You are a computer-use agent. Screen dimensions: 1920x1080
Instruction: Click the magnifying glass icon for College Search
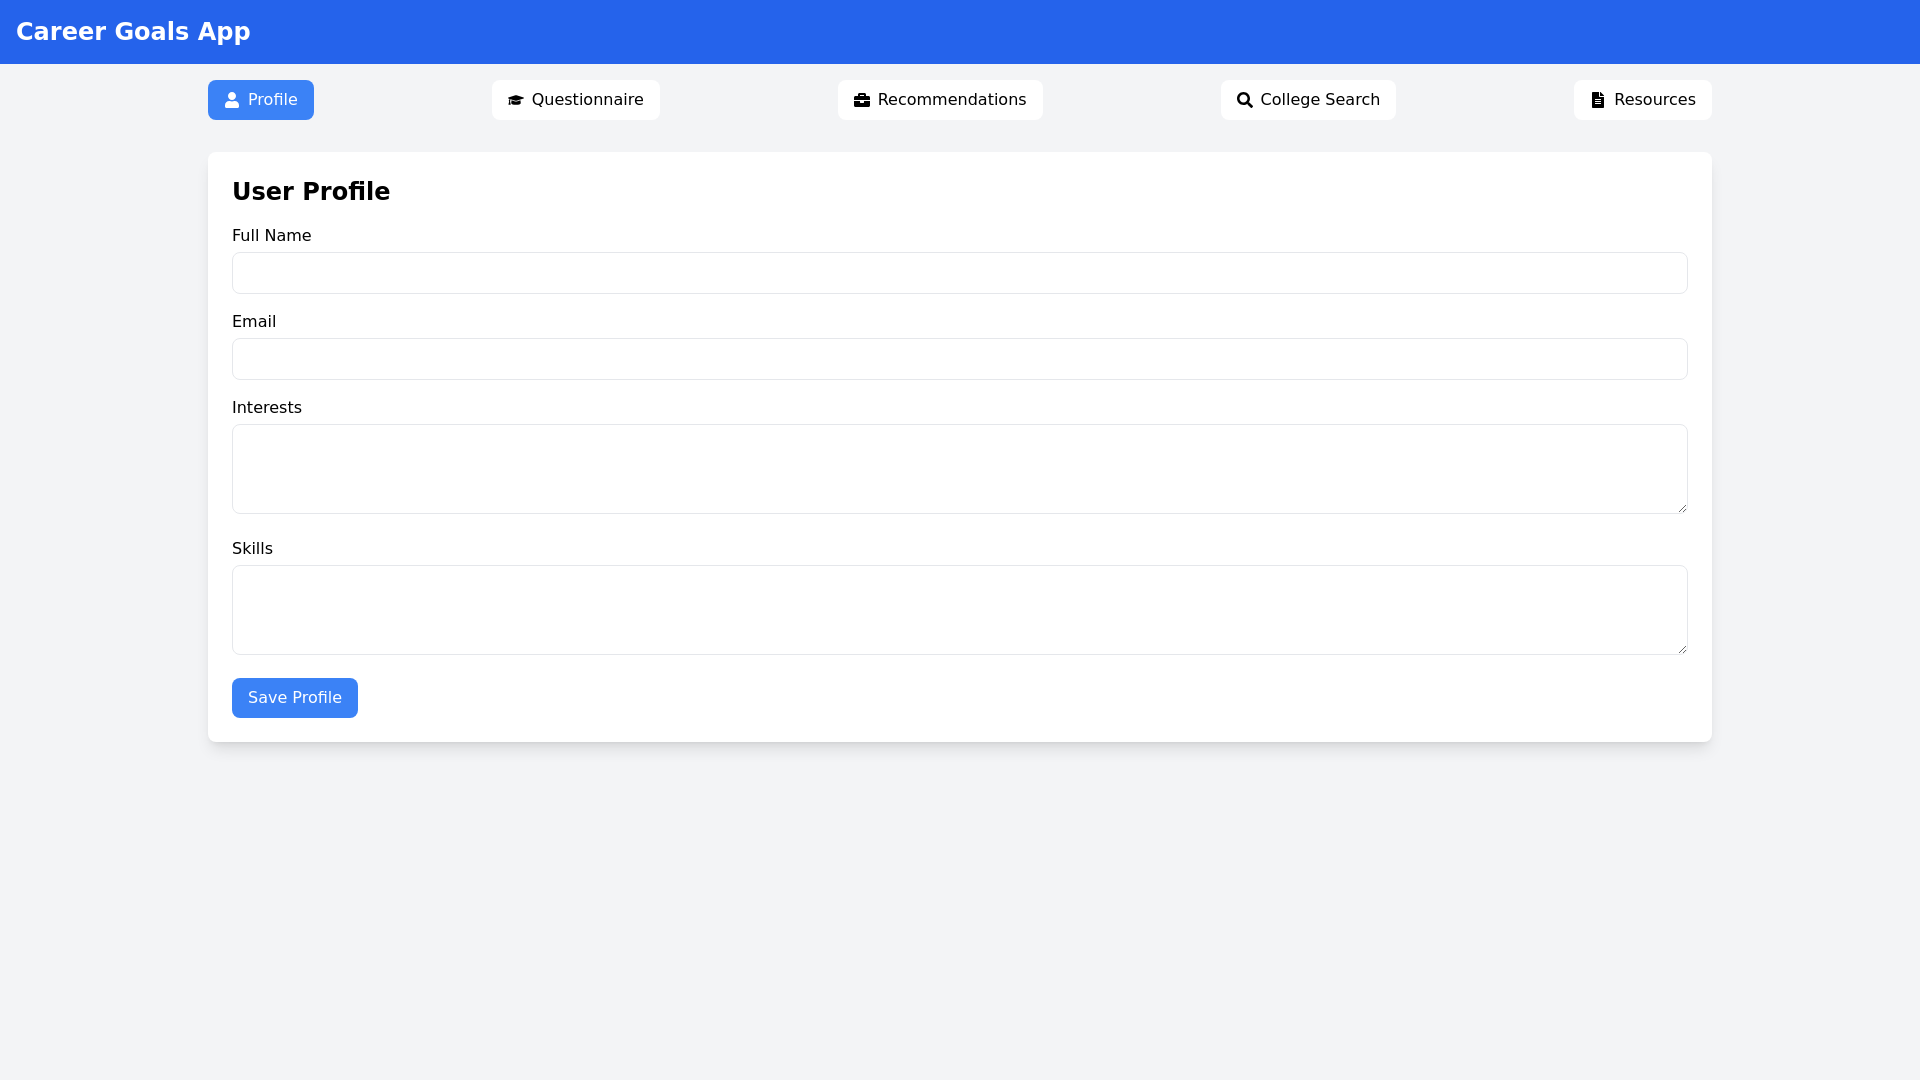pos(1245,99)
